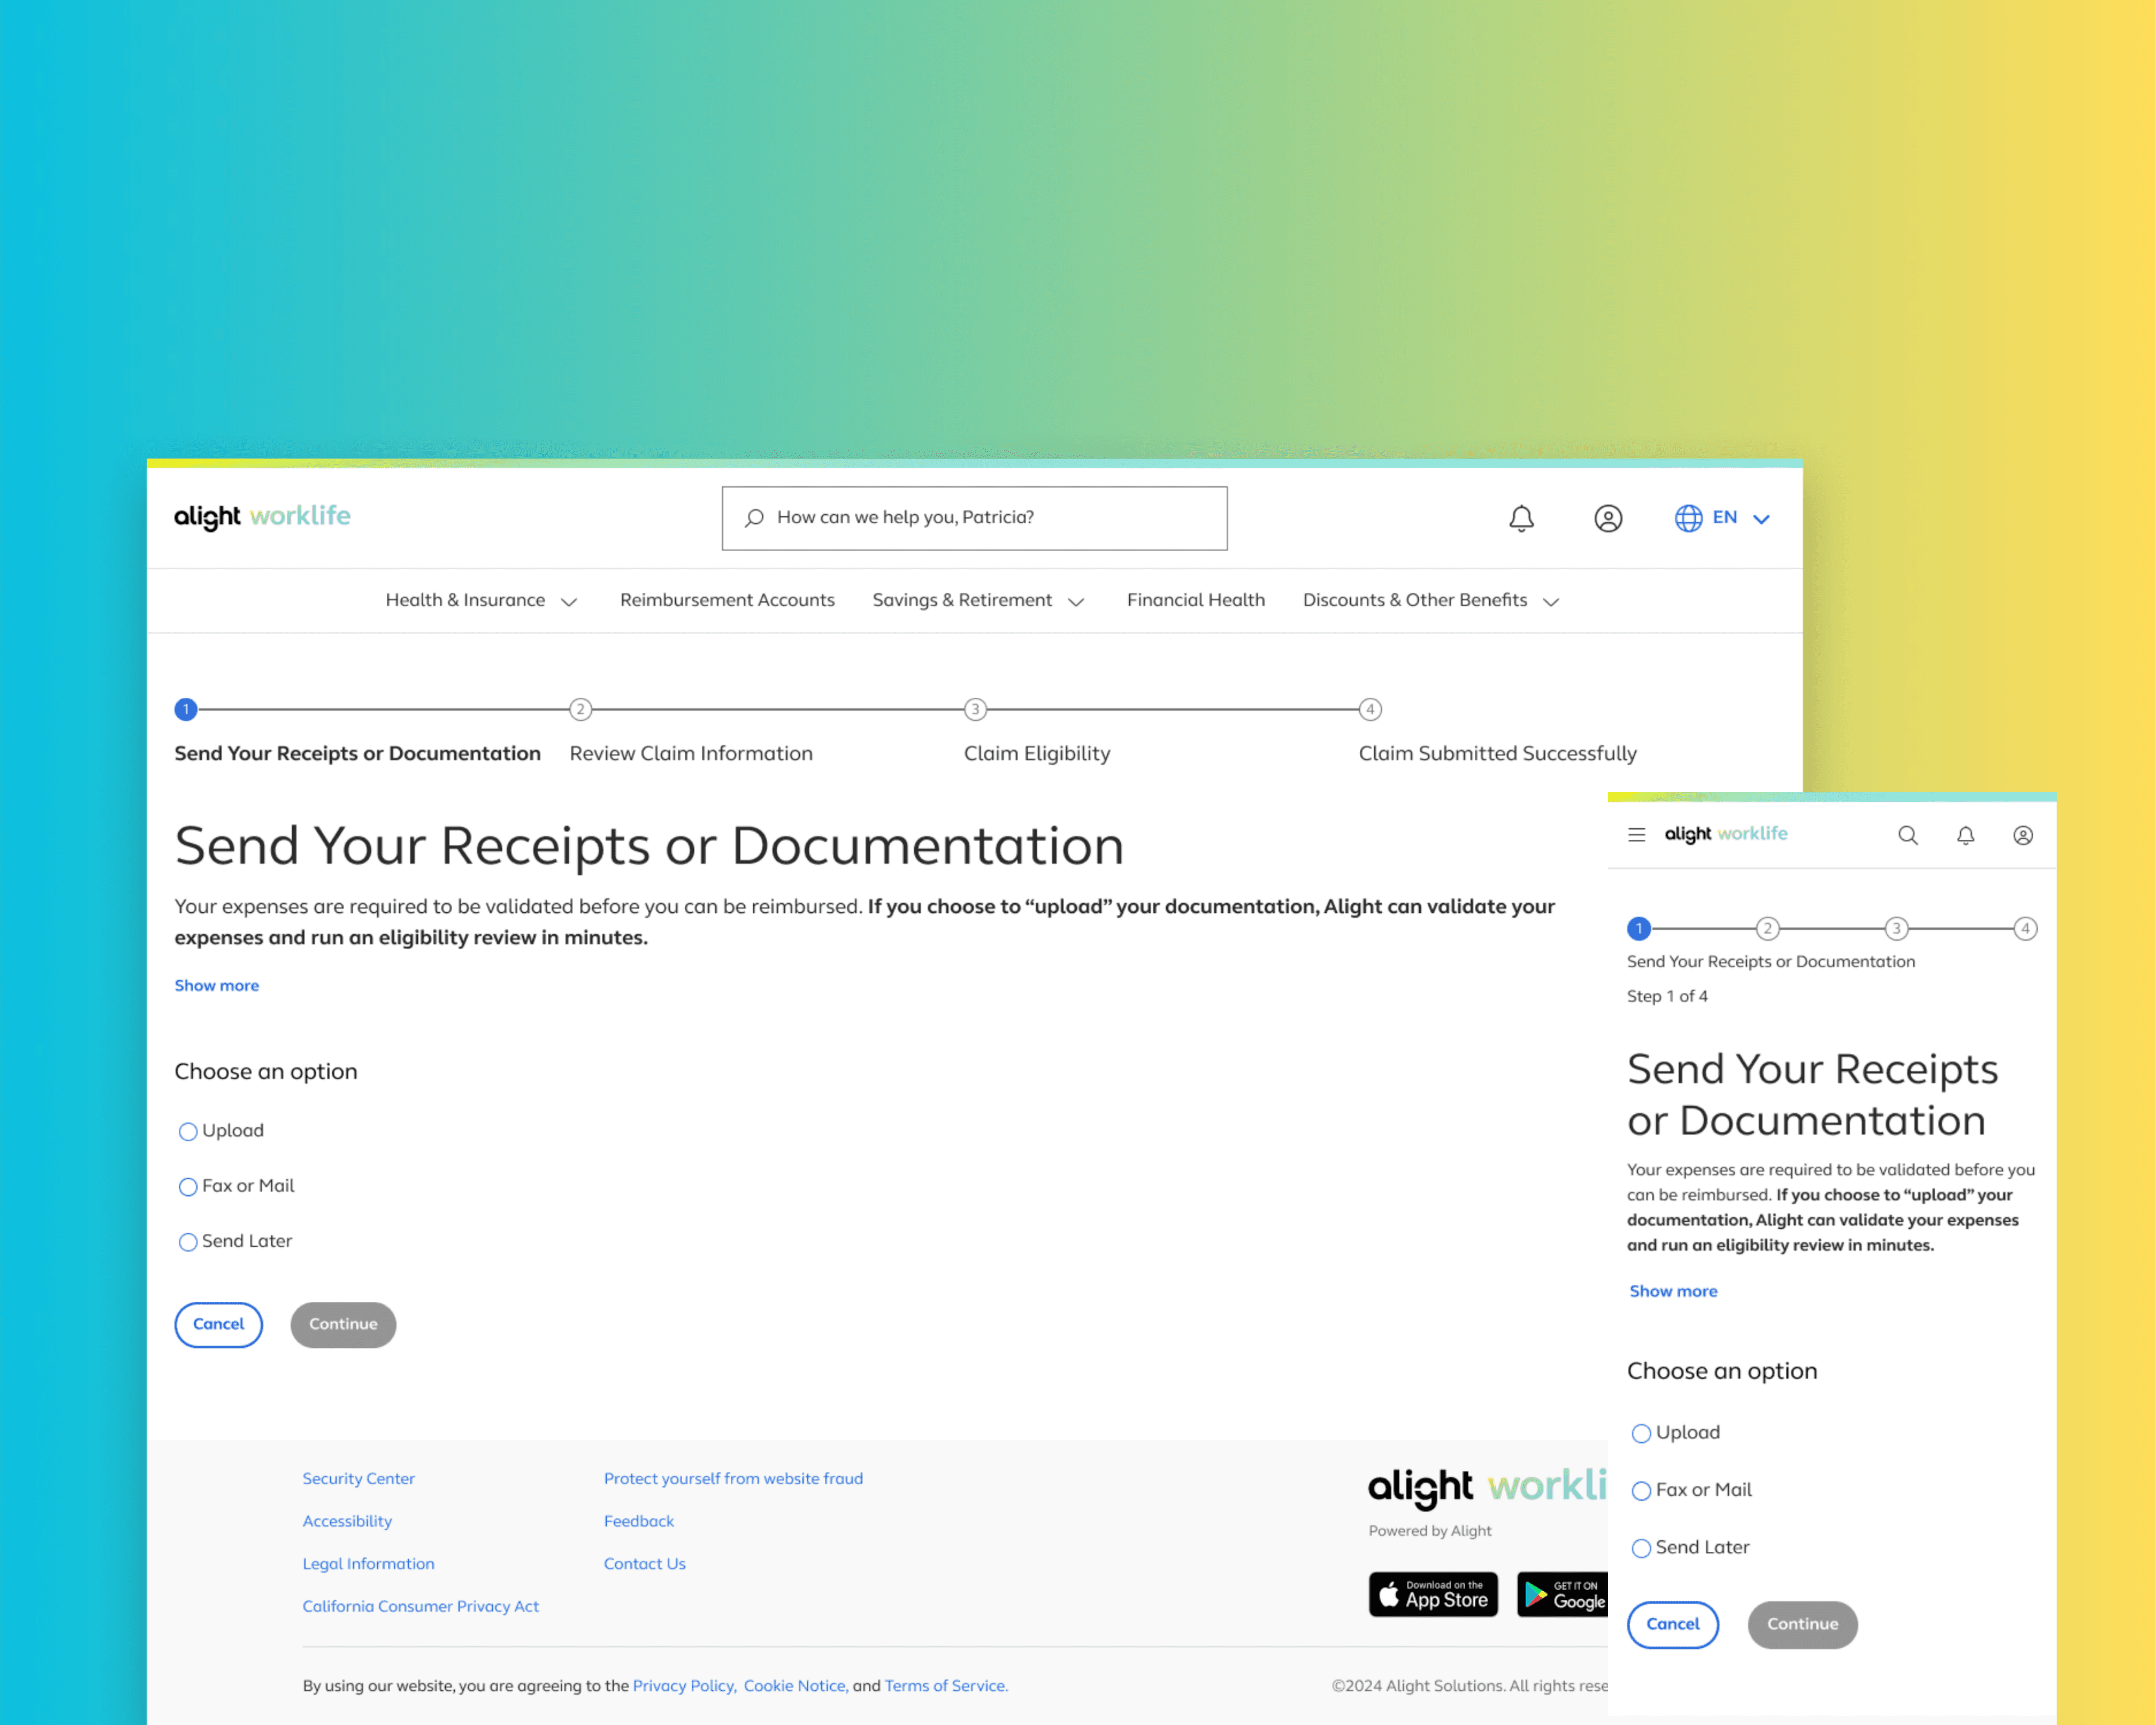Click the desktop Cancel button
The height and width of the screenshot is (1725, 2156).
tap(218, 1324)
